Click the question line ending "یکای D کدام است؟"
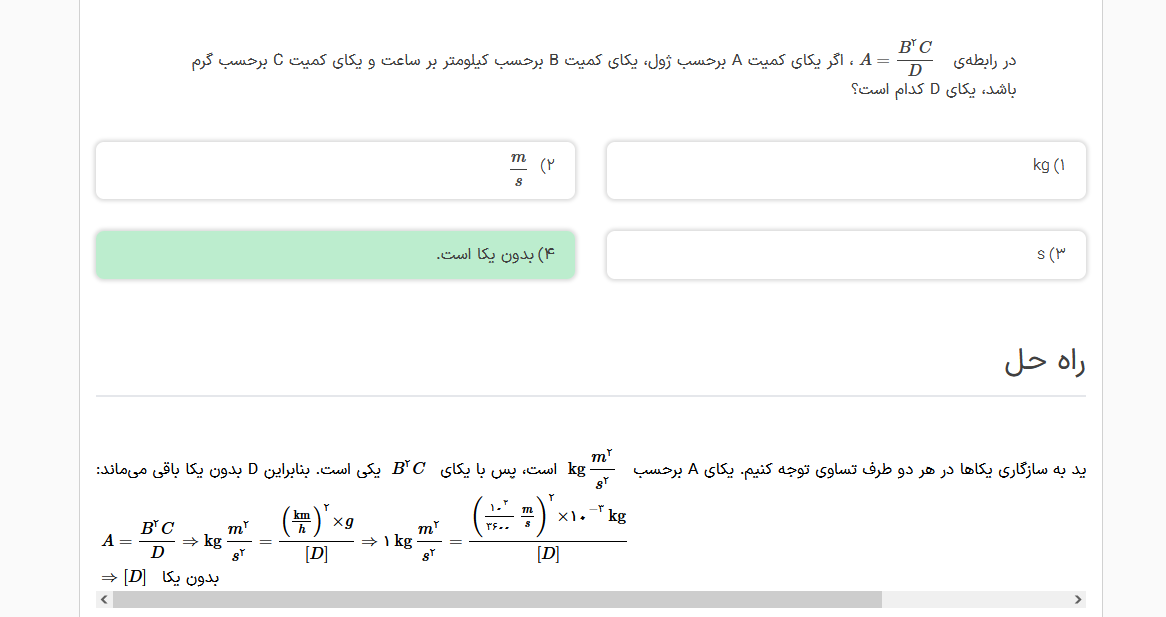Viewport: 1166px width, 617px height. coord(933,89)
